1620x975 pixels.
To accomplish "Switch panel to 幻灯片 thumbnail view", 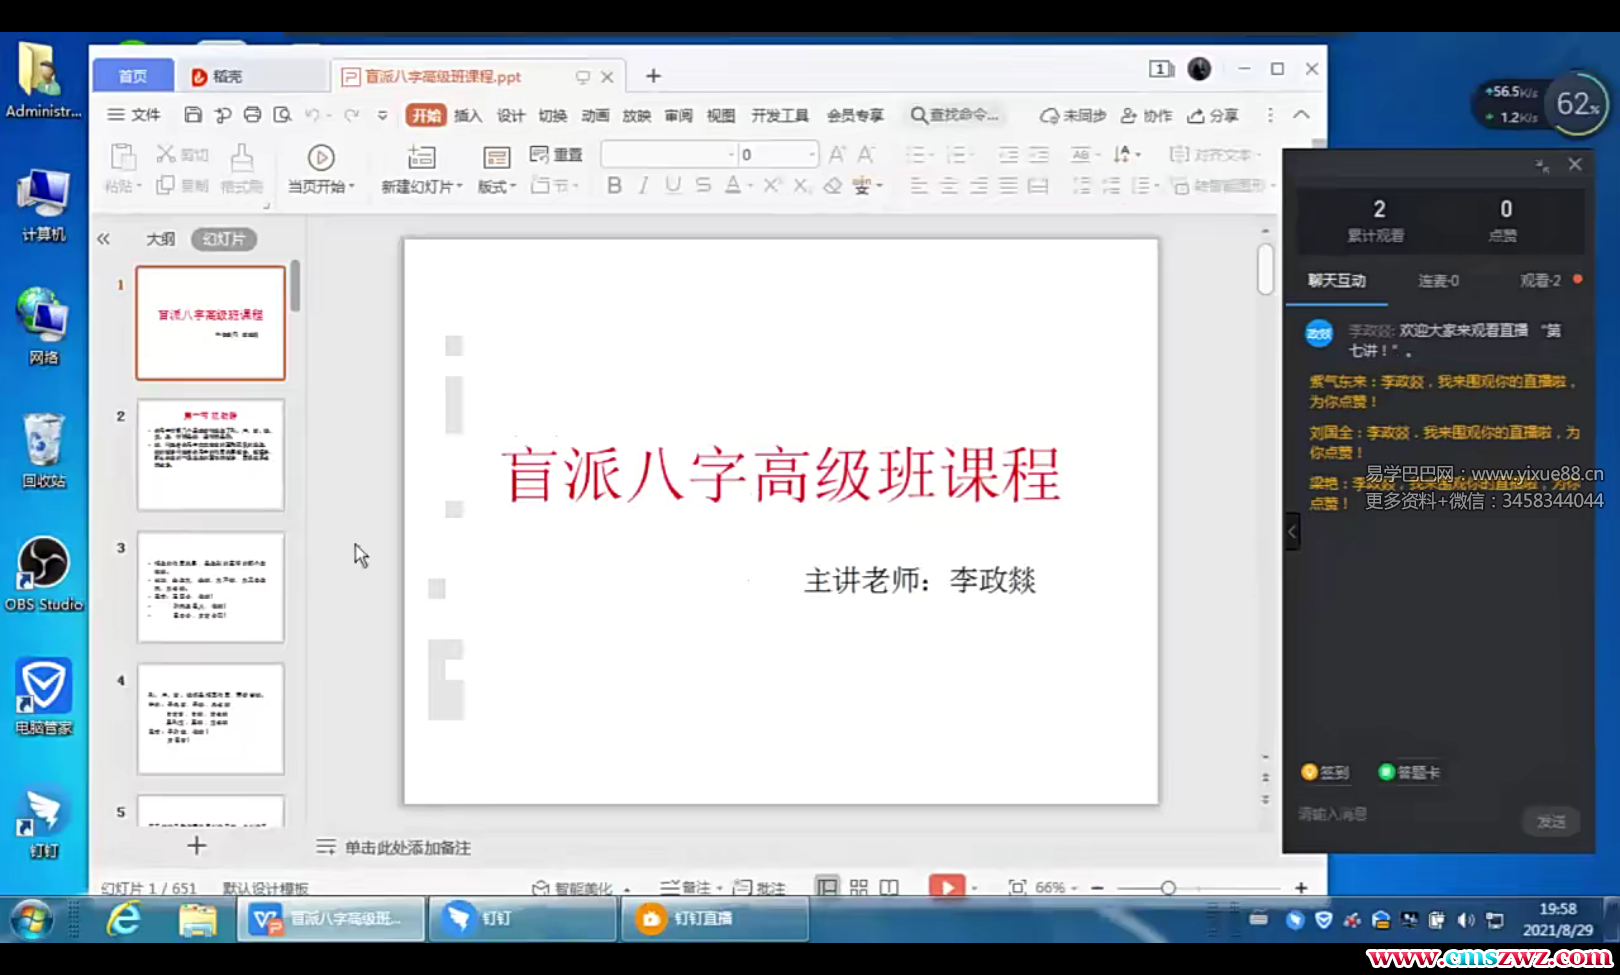I will (x=223, y=239).
